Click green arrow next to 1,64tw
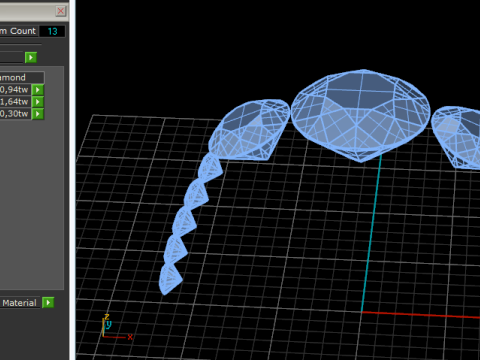Image resolution: width=480 pixels, height=360 pixels. pos(38,102)
